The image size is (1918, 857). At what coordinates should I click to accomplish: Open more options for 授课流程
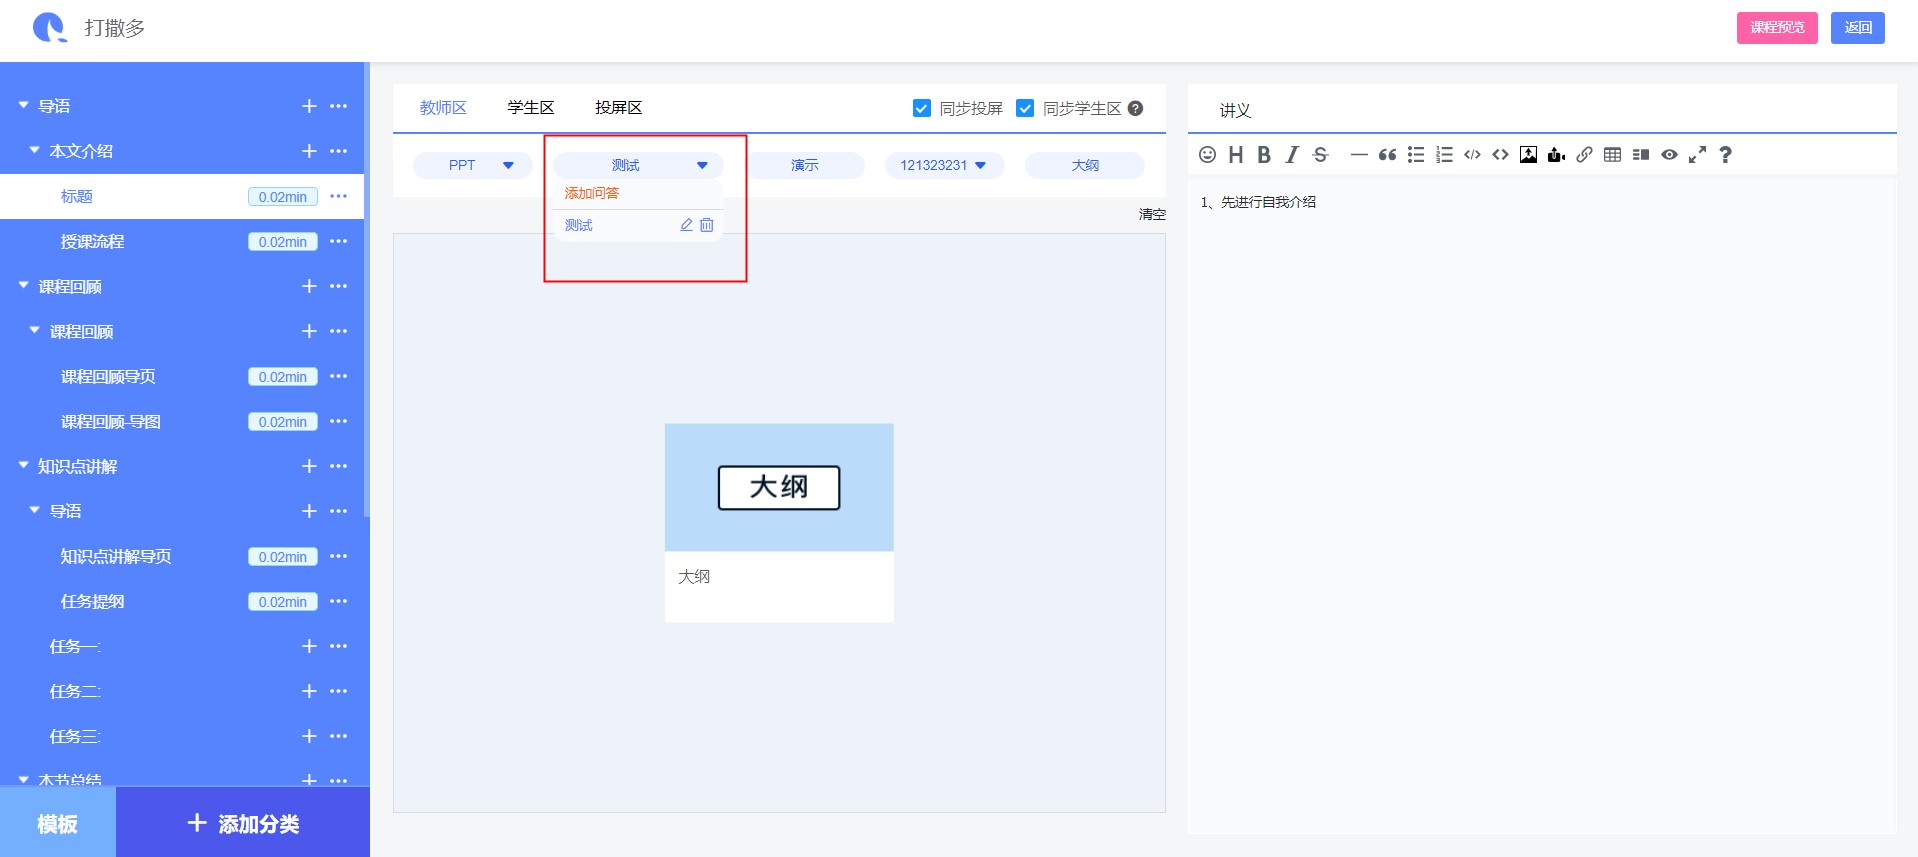point(339,241)
